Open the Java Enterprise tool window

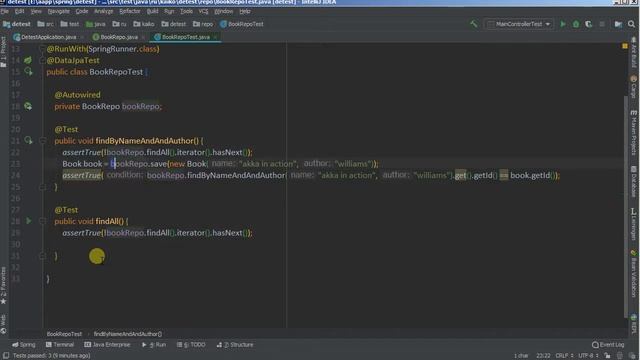coord(107,345)
